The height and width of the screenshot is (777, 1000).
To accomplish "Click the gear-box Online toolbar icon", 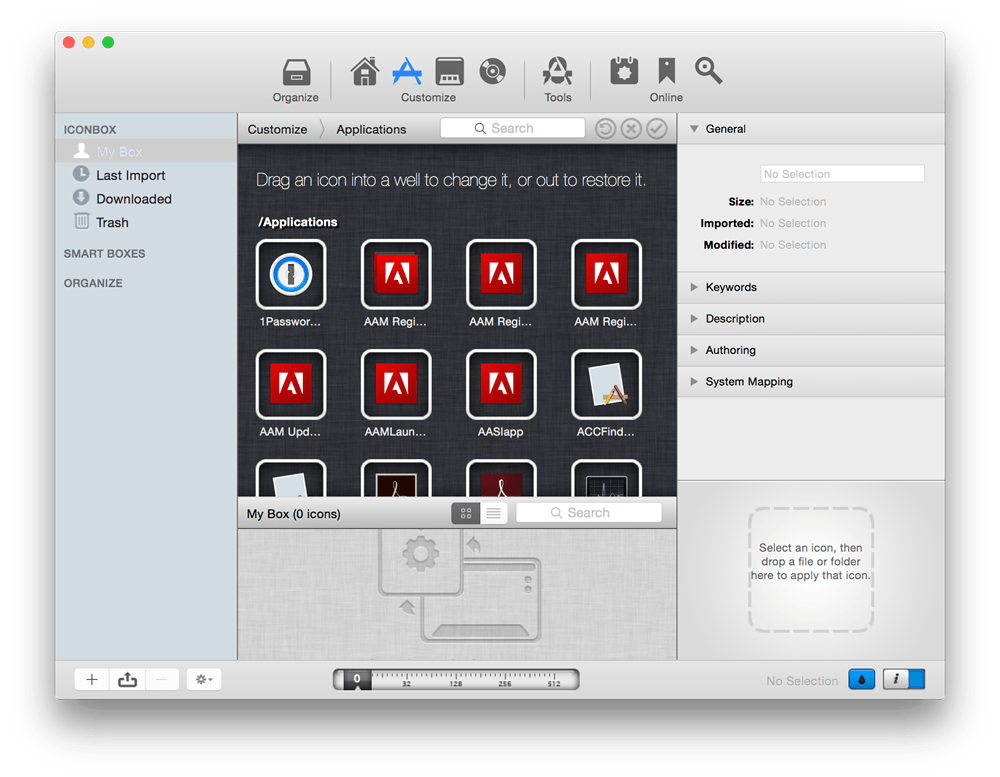I will (x=624, y=71).
